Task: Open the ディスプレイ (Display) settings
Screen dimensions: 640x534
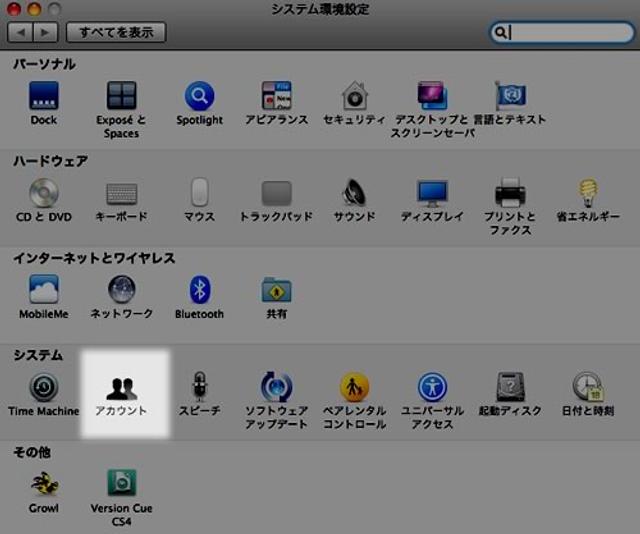Action: [432, 193]
